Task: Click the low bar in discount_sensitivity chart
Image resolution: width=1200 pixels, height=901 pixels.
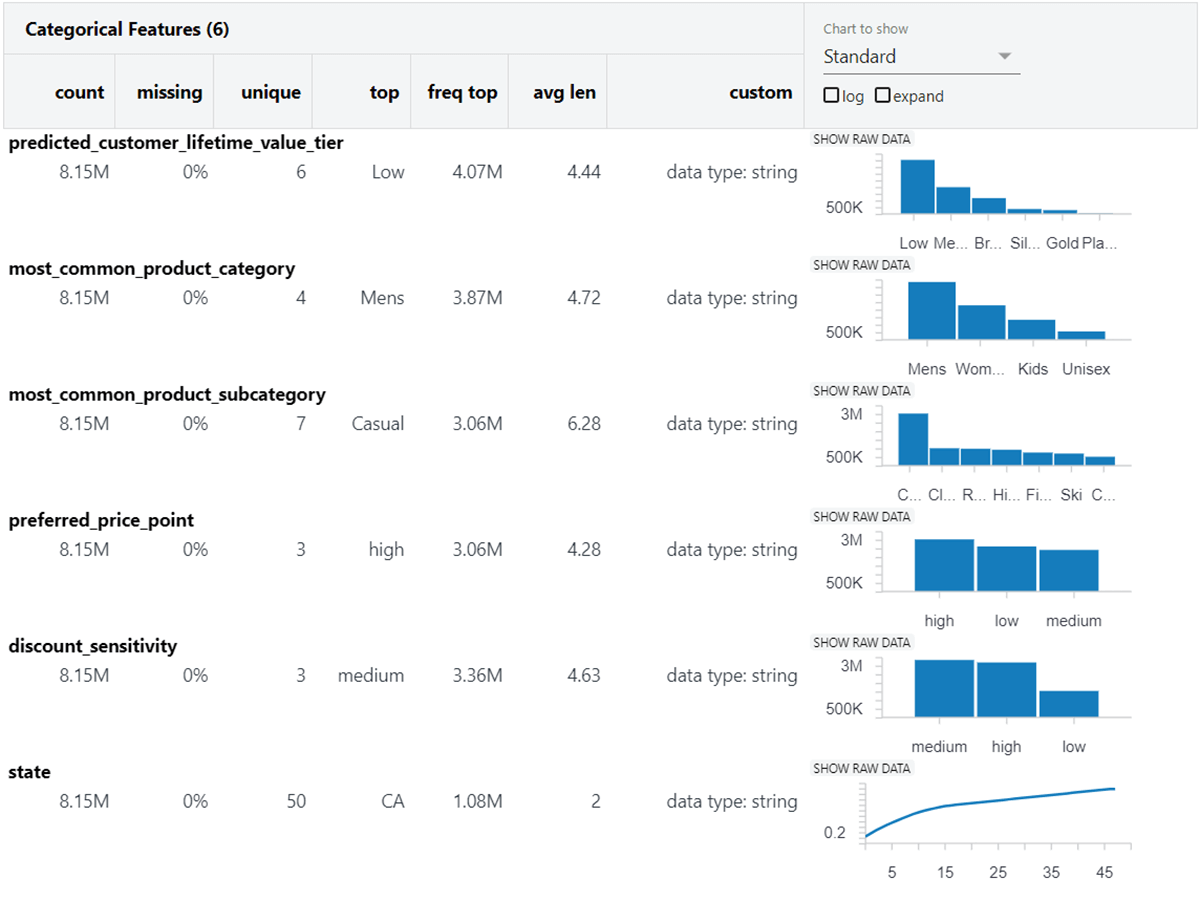Action: click(x=1068, y=704)
